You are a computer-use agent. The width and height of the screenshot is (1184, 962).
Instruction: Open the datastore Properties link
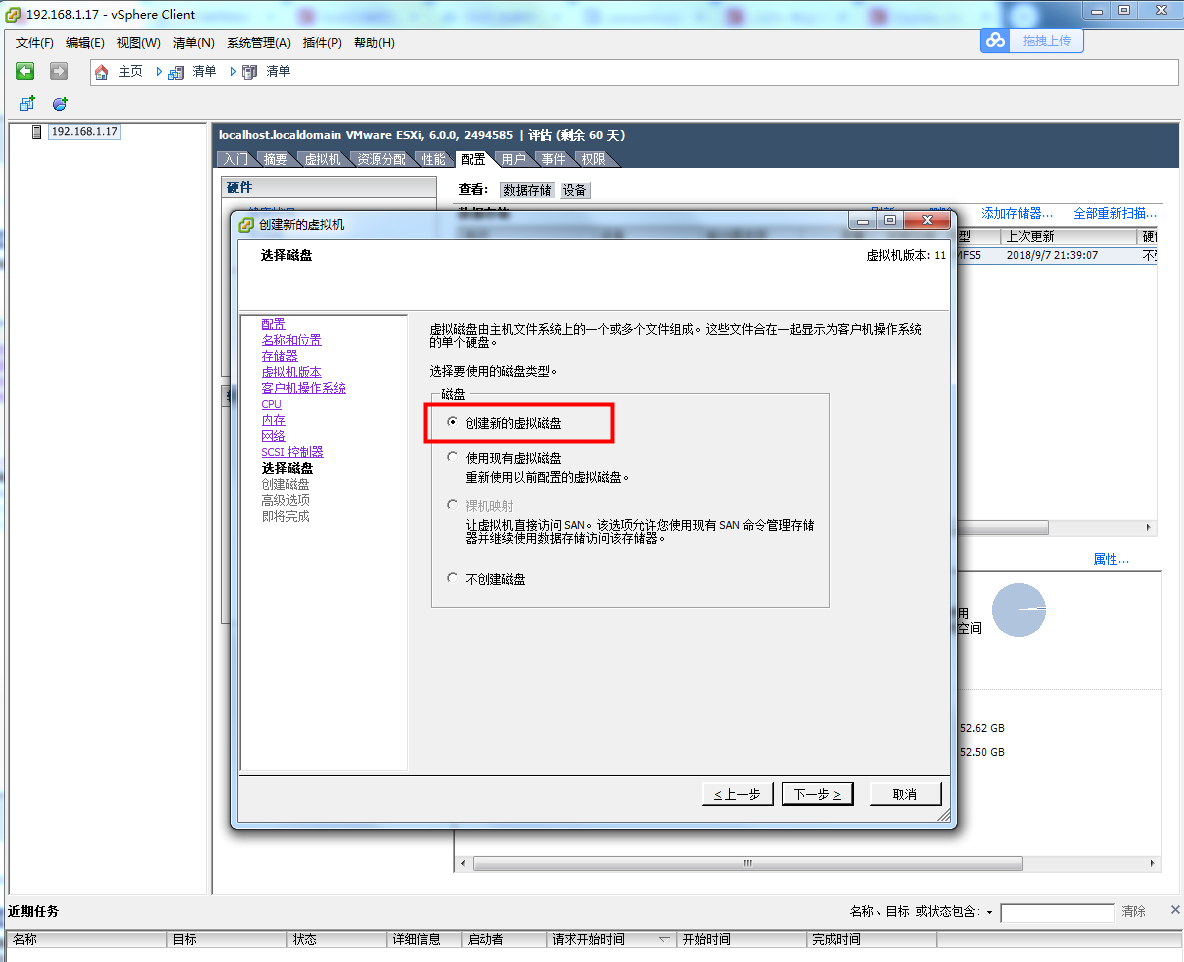click(x=1111, y=560)
